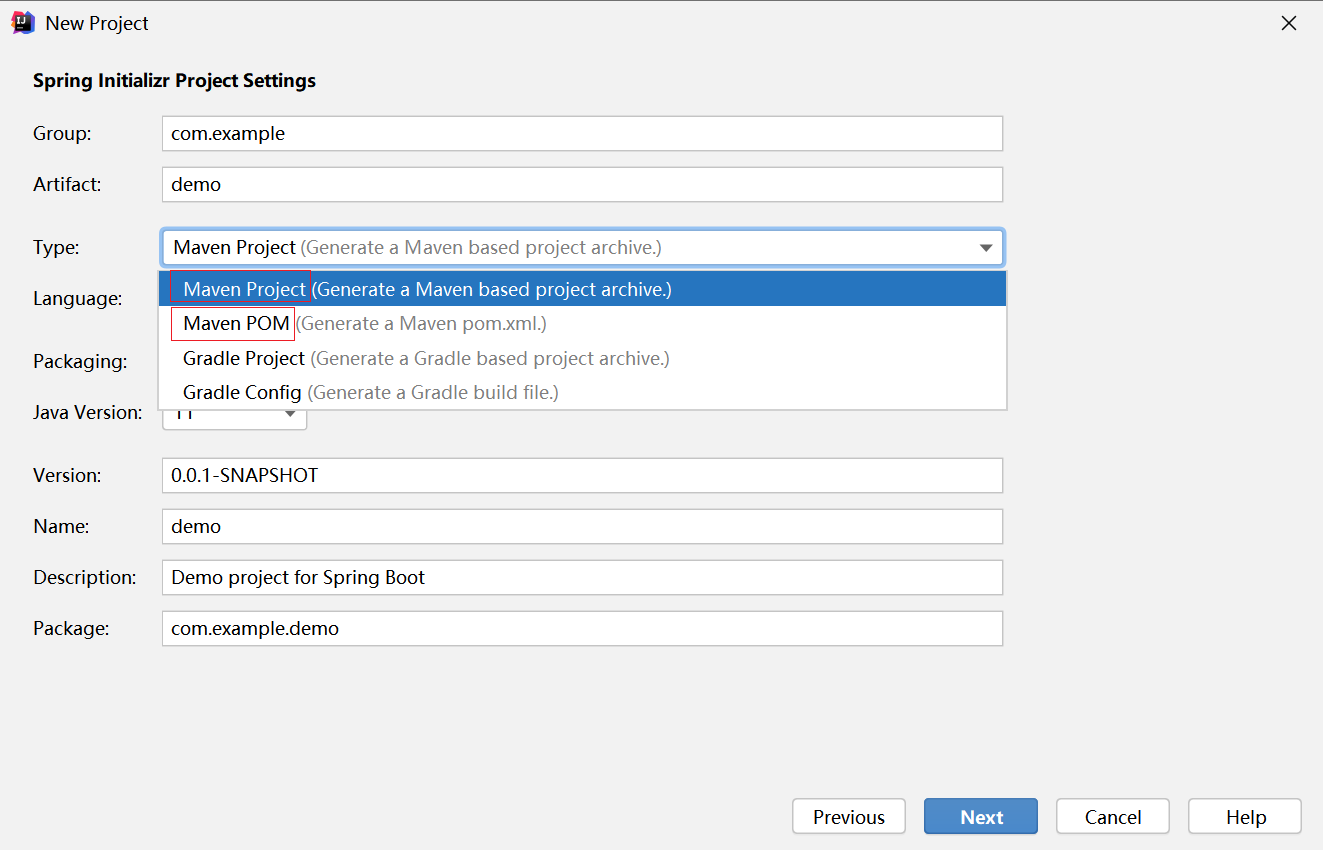
Task: Click the IntelliJ IDEA logo icon
Action: [x=22, y=22]
